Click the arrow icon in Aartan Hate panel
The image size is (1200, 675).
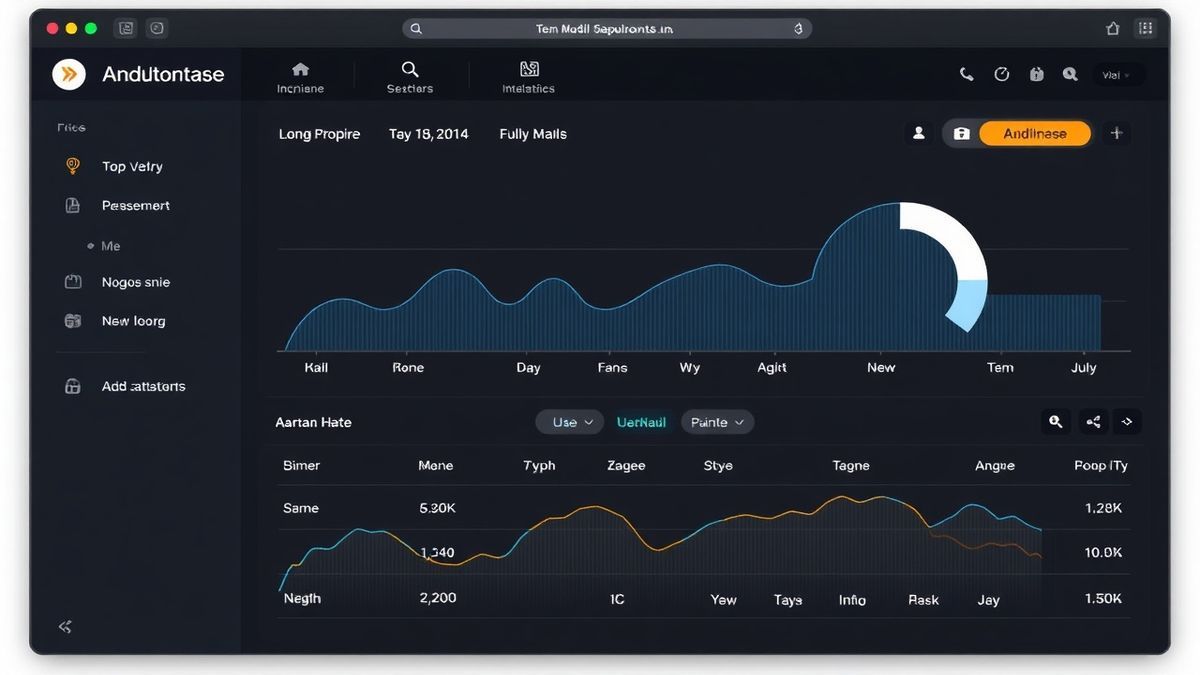[x=1128, y=423]
